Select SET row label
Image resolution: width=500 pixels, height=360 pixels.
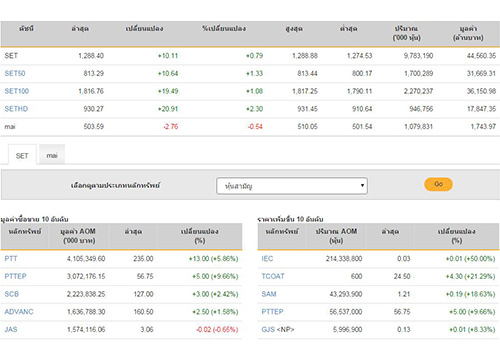(x=11, y=56)
